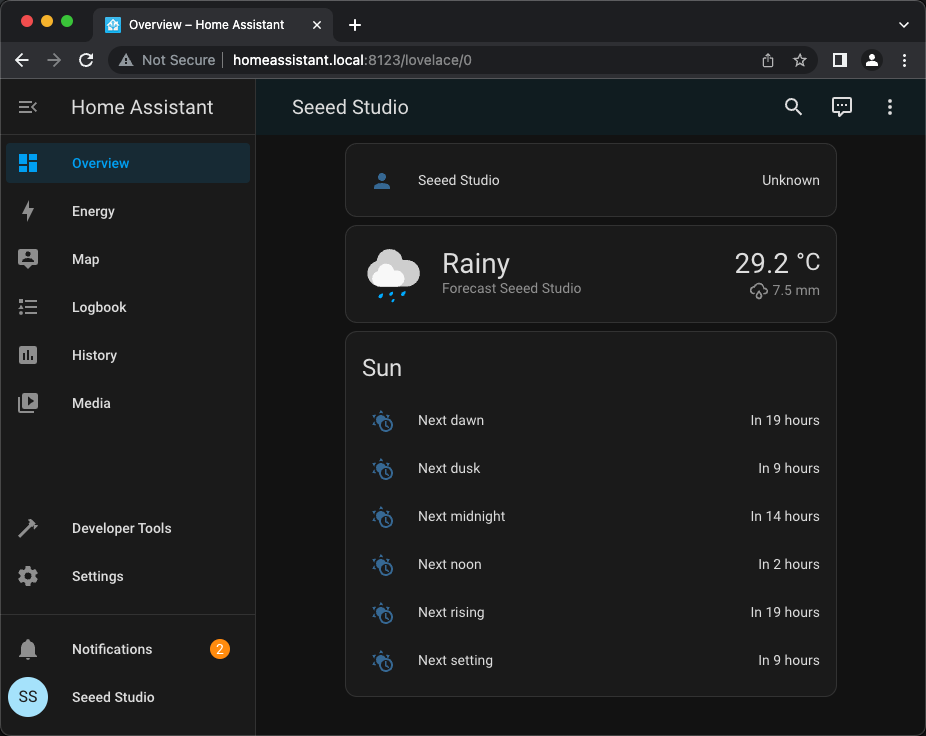
Task: Click the browser share icon
Action: 768,60
